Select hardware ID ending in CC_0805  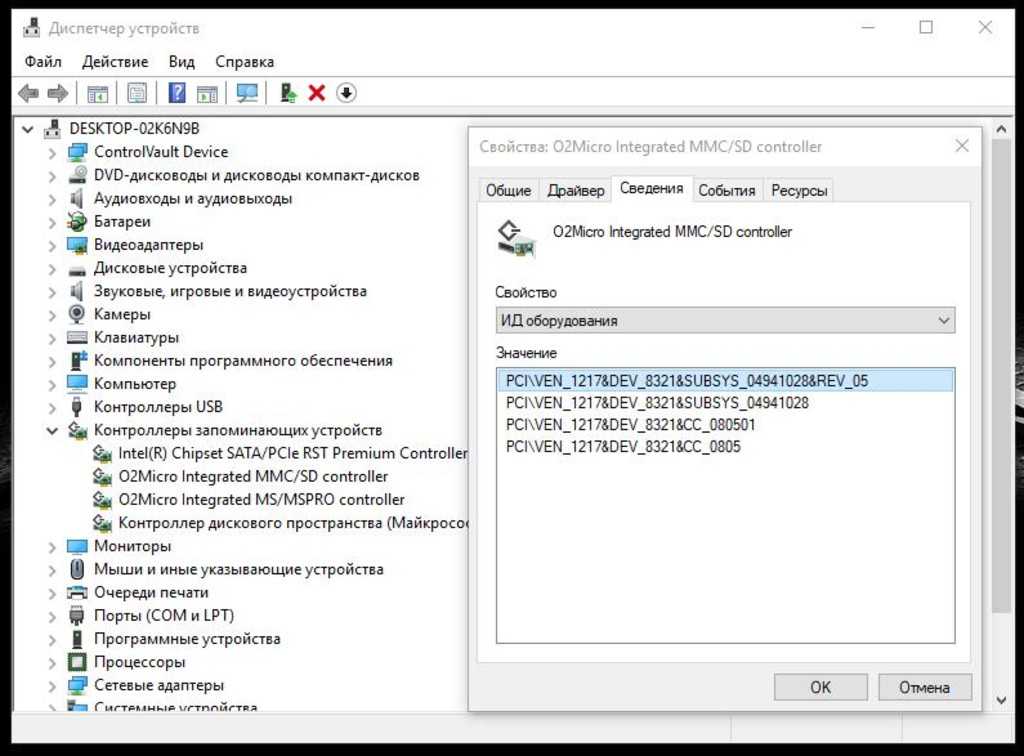coord(623,447)
